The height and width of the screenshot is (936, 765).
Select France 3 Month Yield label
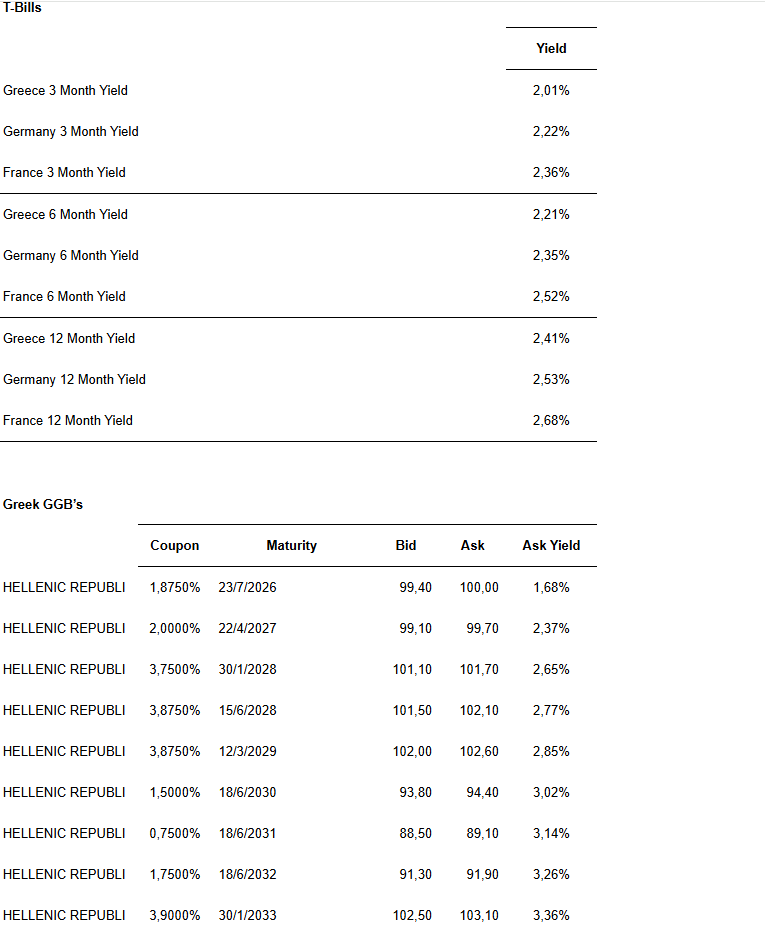(x=64, y=173)
